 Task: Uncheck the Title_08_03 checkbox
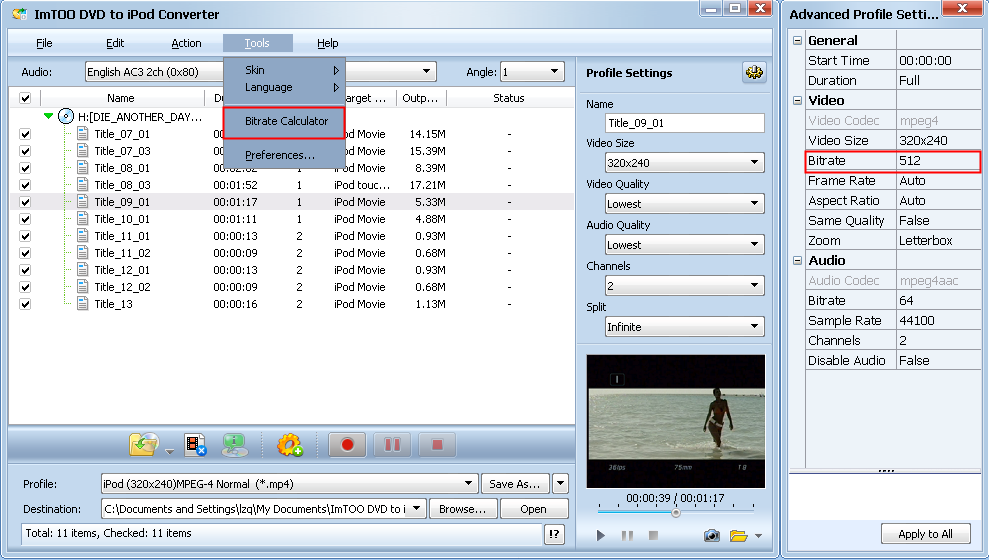coord(25,185)
